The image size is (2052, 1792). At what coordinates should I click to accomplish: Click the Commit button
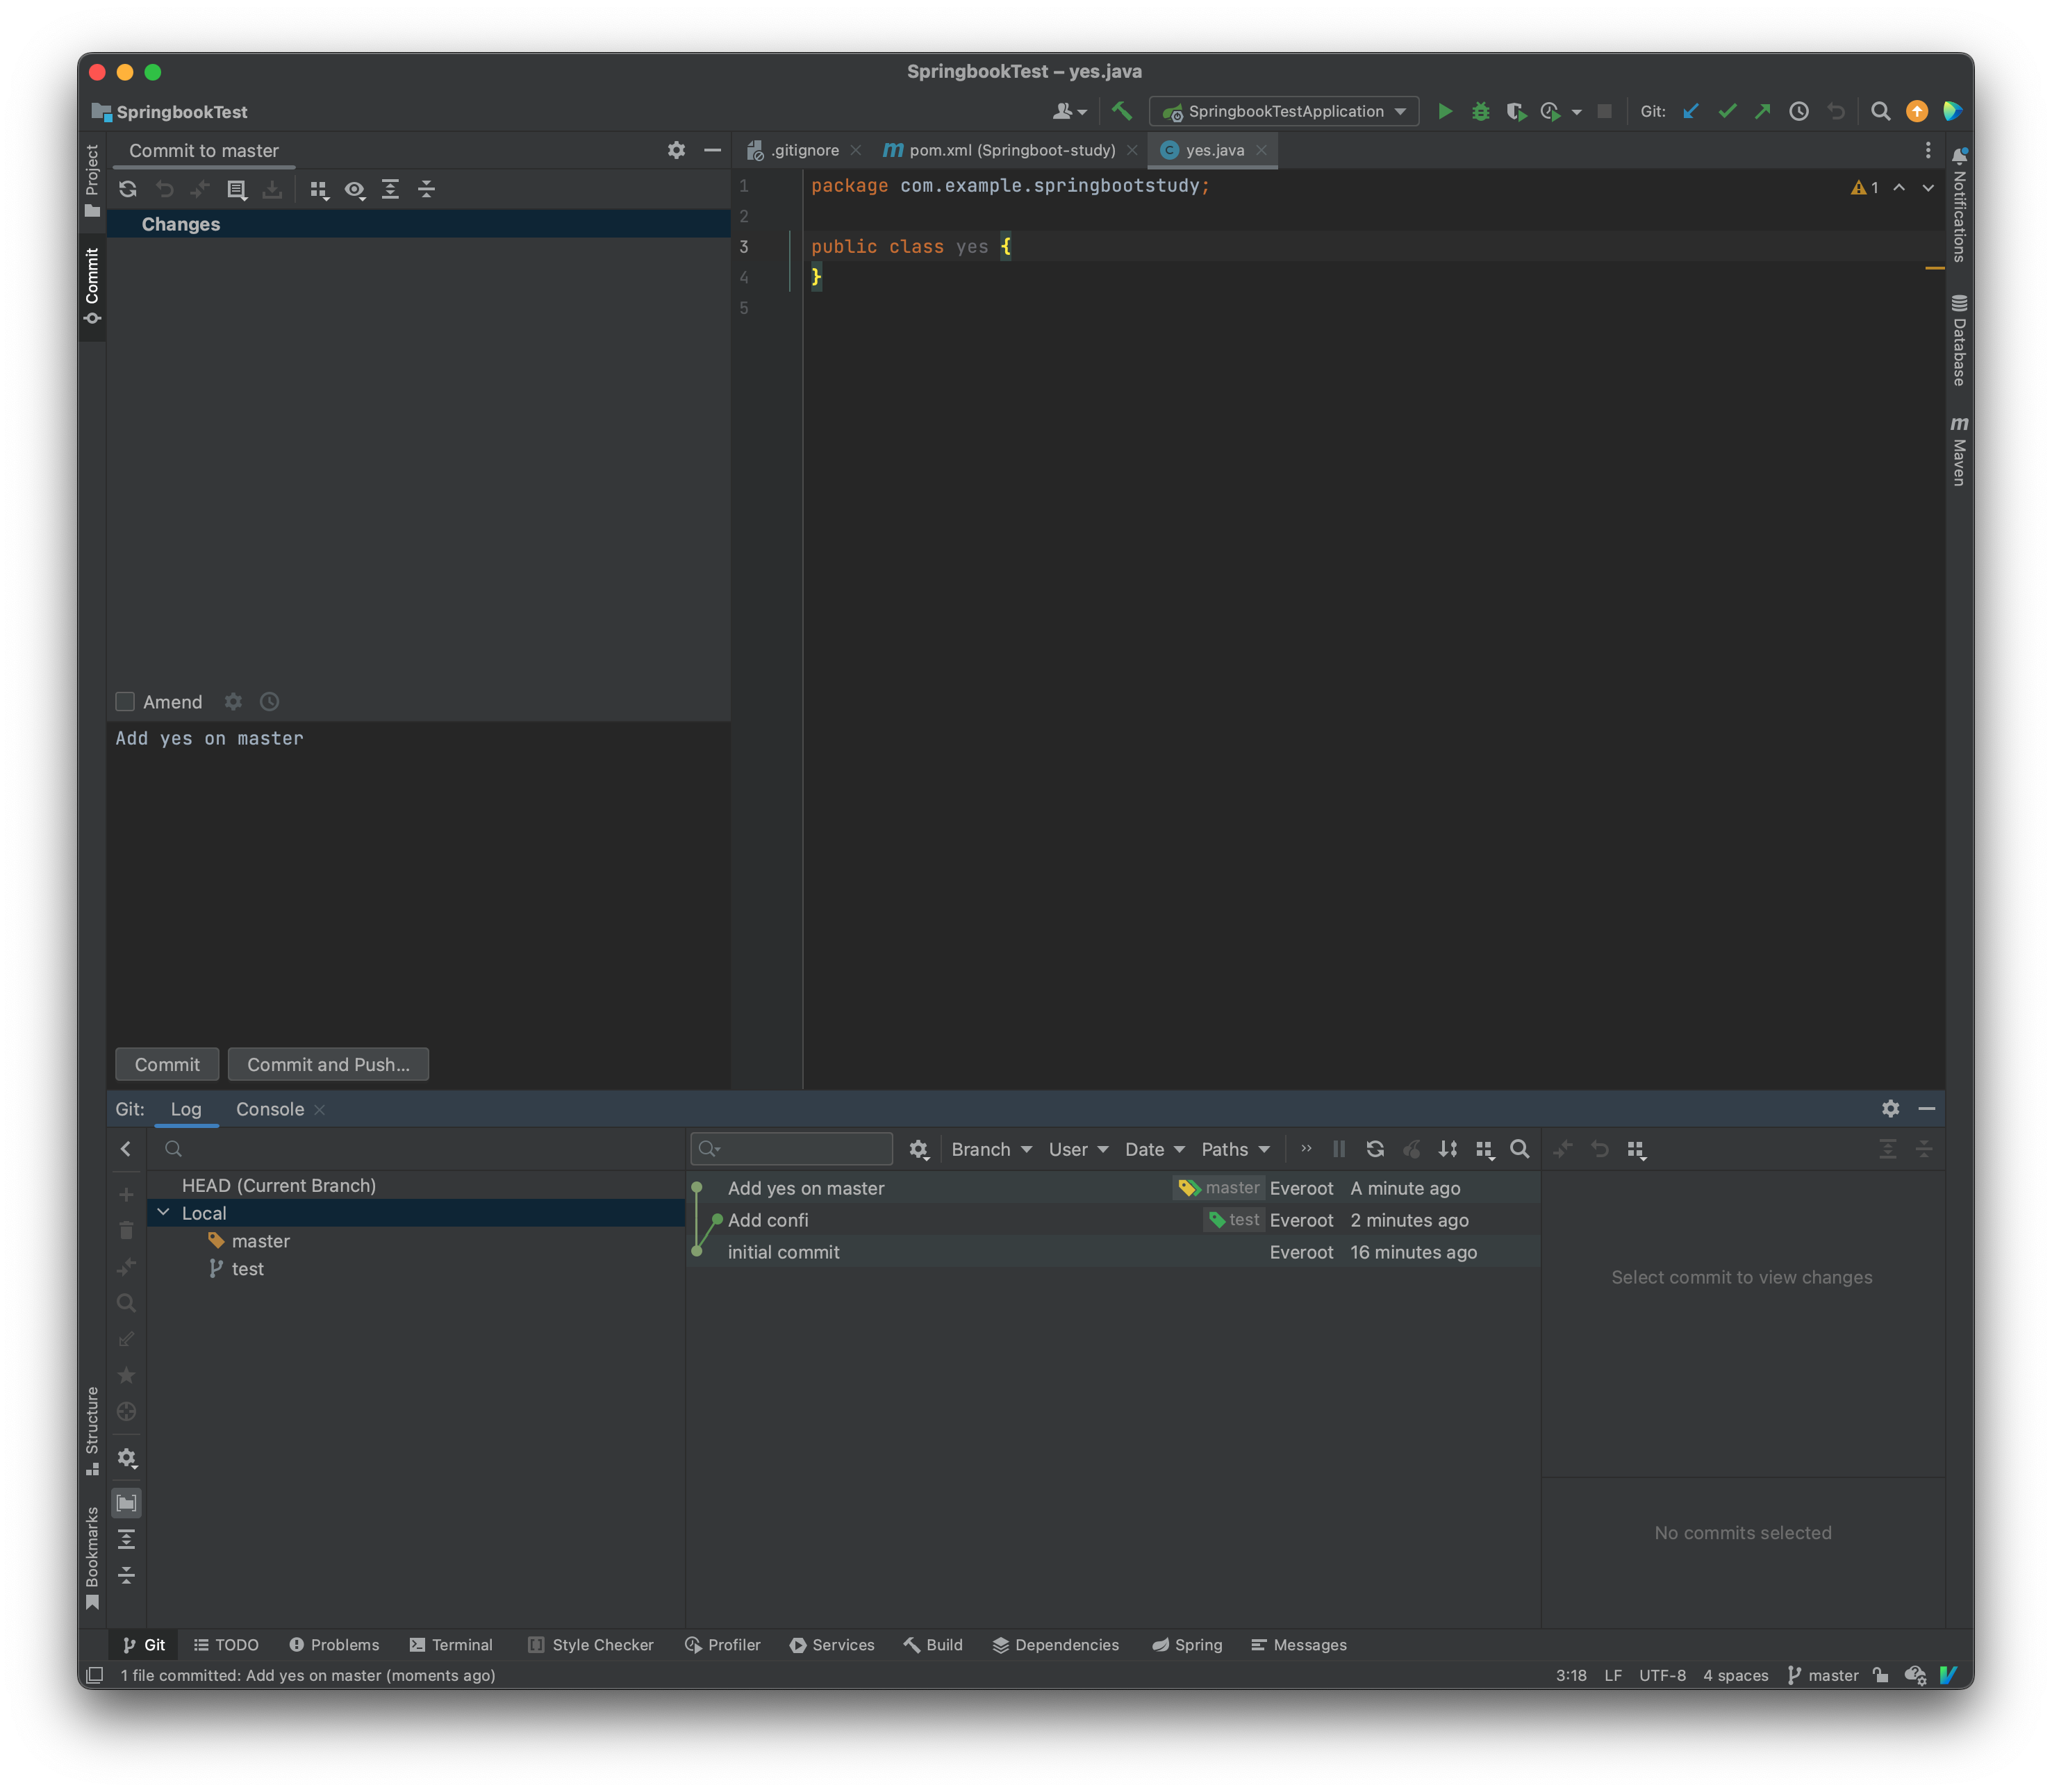click(x=167, y=1064)
